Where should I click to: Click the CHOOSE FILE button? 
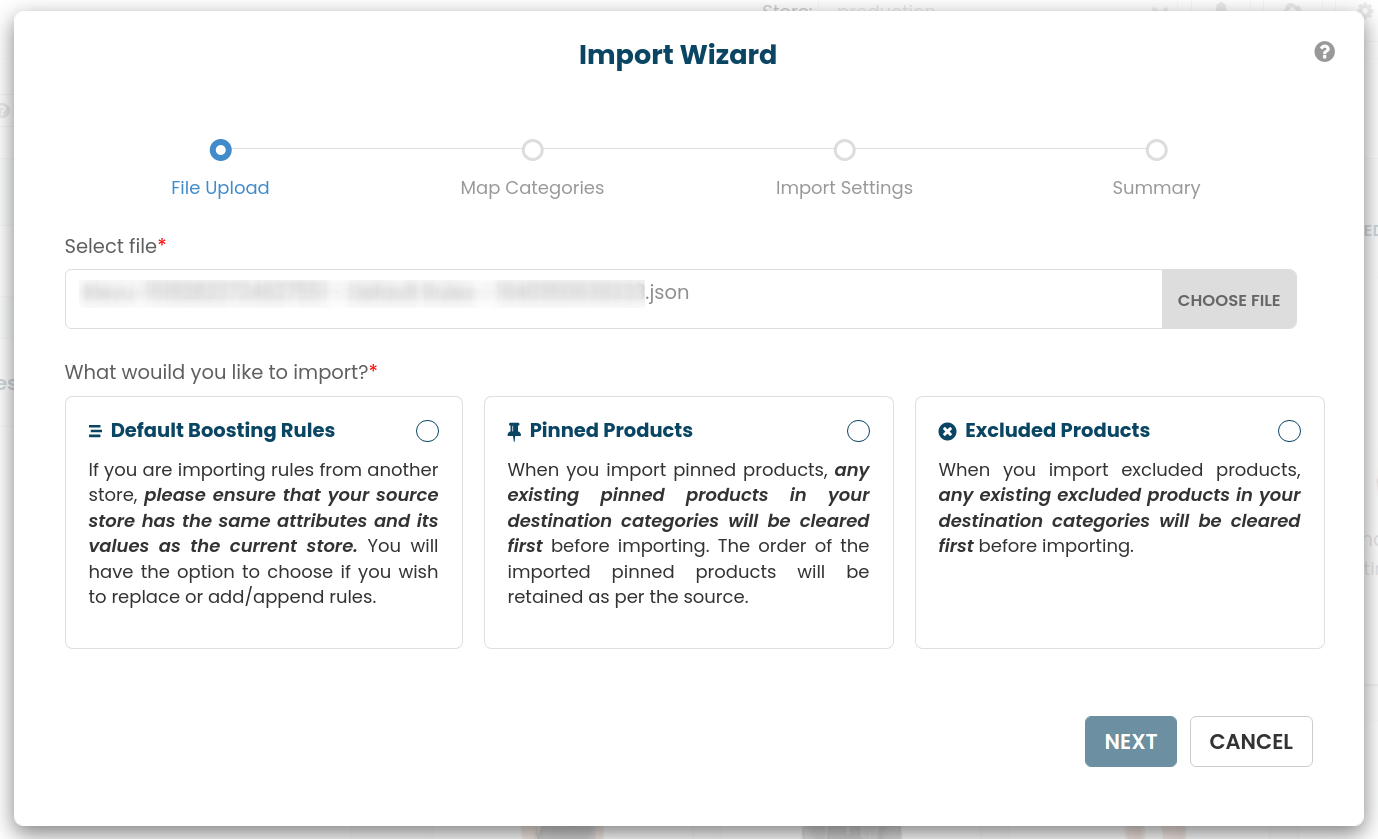click(1228, 300)
